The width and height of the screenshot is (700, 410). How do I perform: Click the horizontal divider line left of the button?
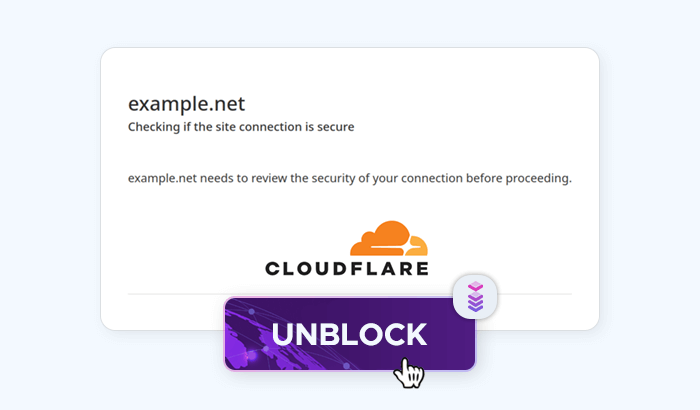coord(175,294)
